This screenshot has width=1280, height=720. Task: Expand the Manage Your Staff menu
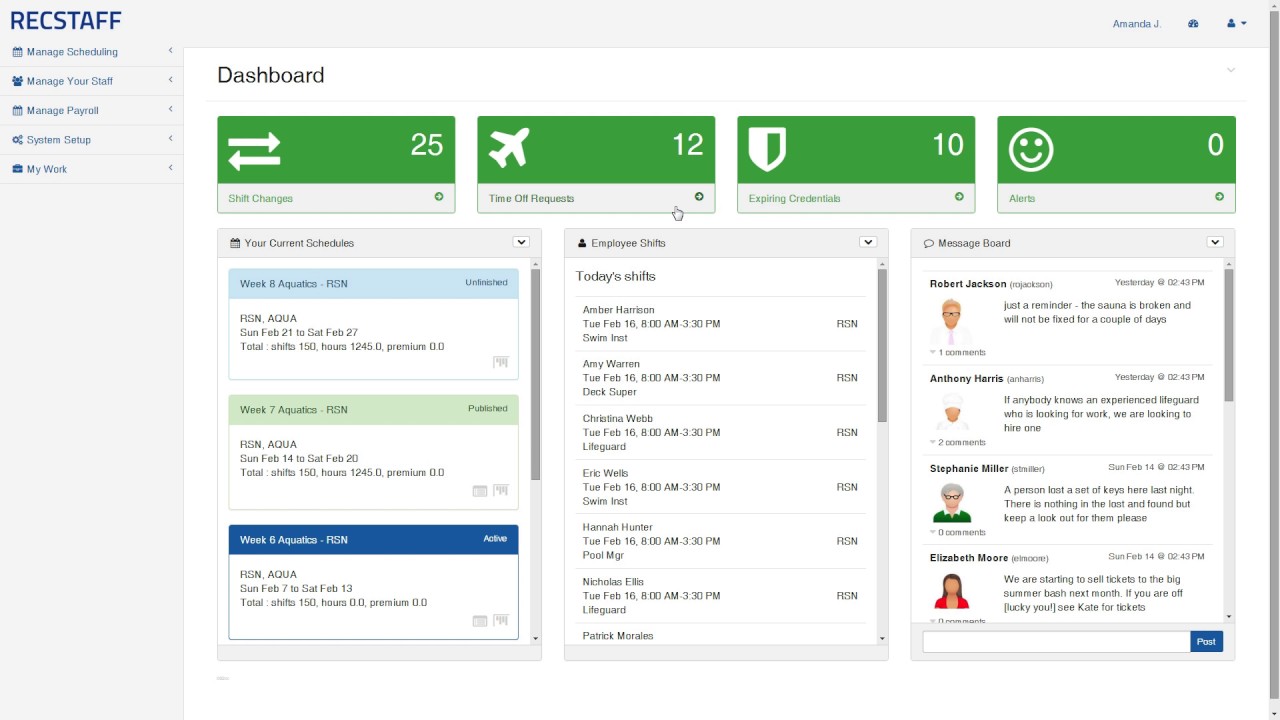91,81
